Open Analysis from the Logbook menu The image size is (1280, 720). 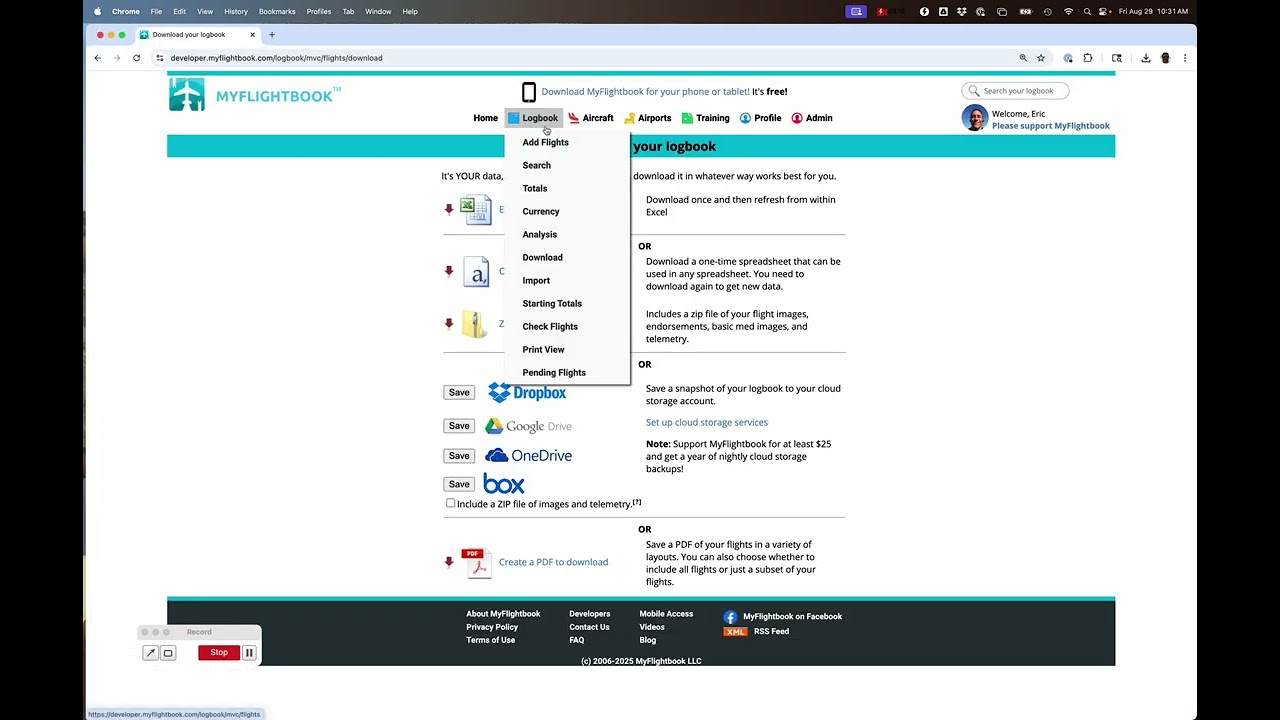(x=540, y=234)
